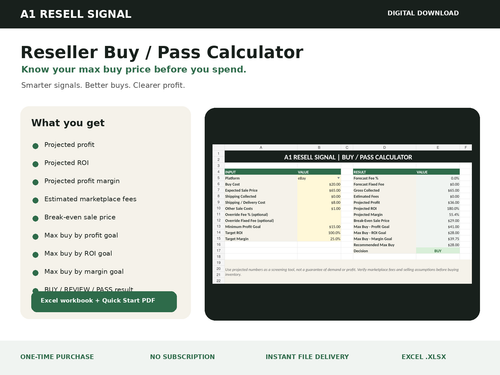Click the RESULT table header cell
The height and width of the screenshot is (375, 500).
pos(384,172)
